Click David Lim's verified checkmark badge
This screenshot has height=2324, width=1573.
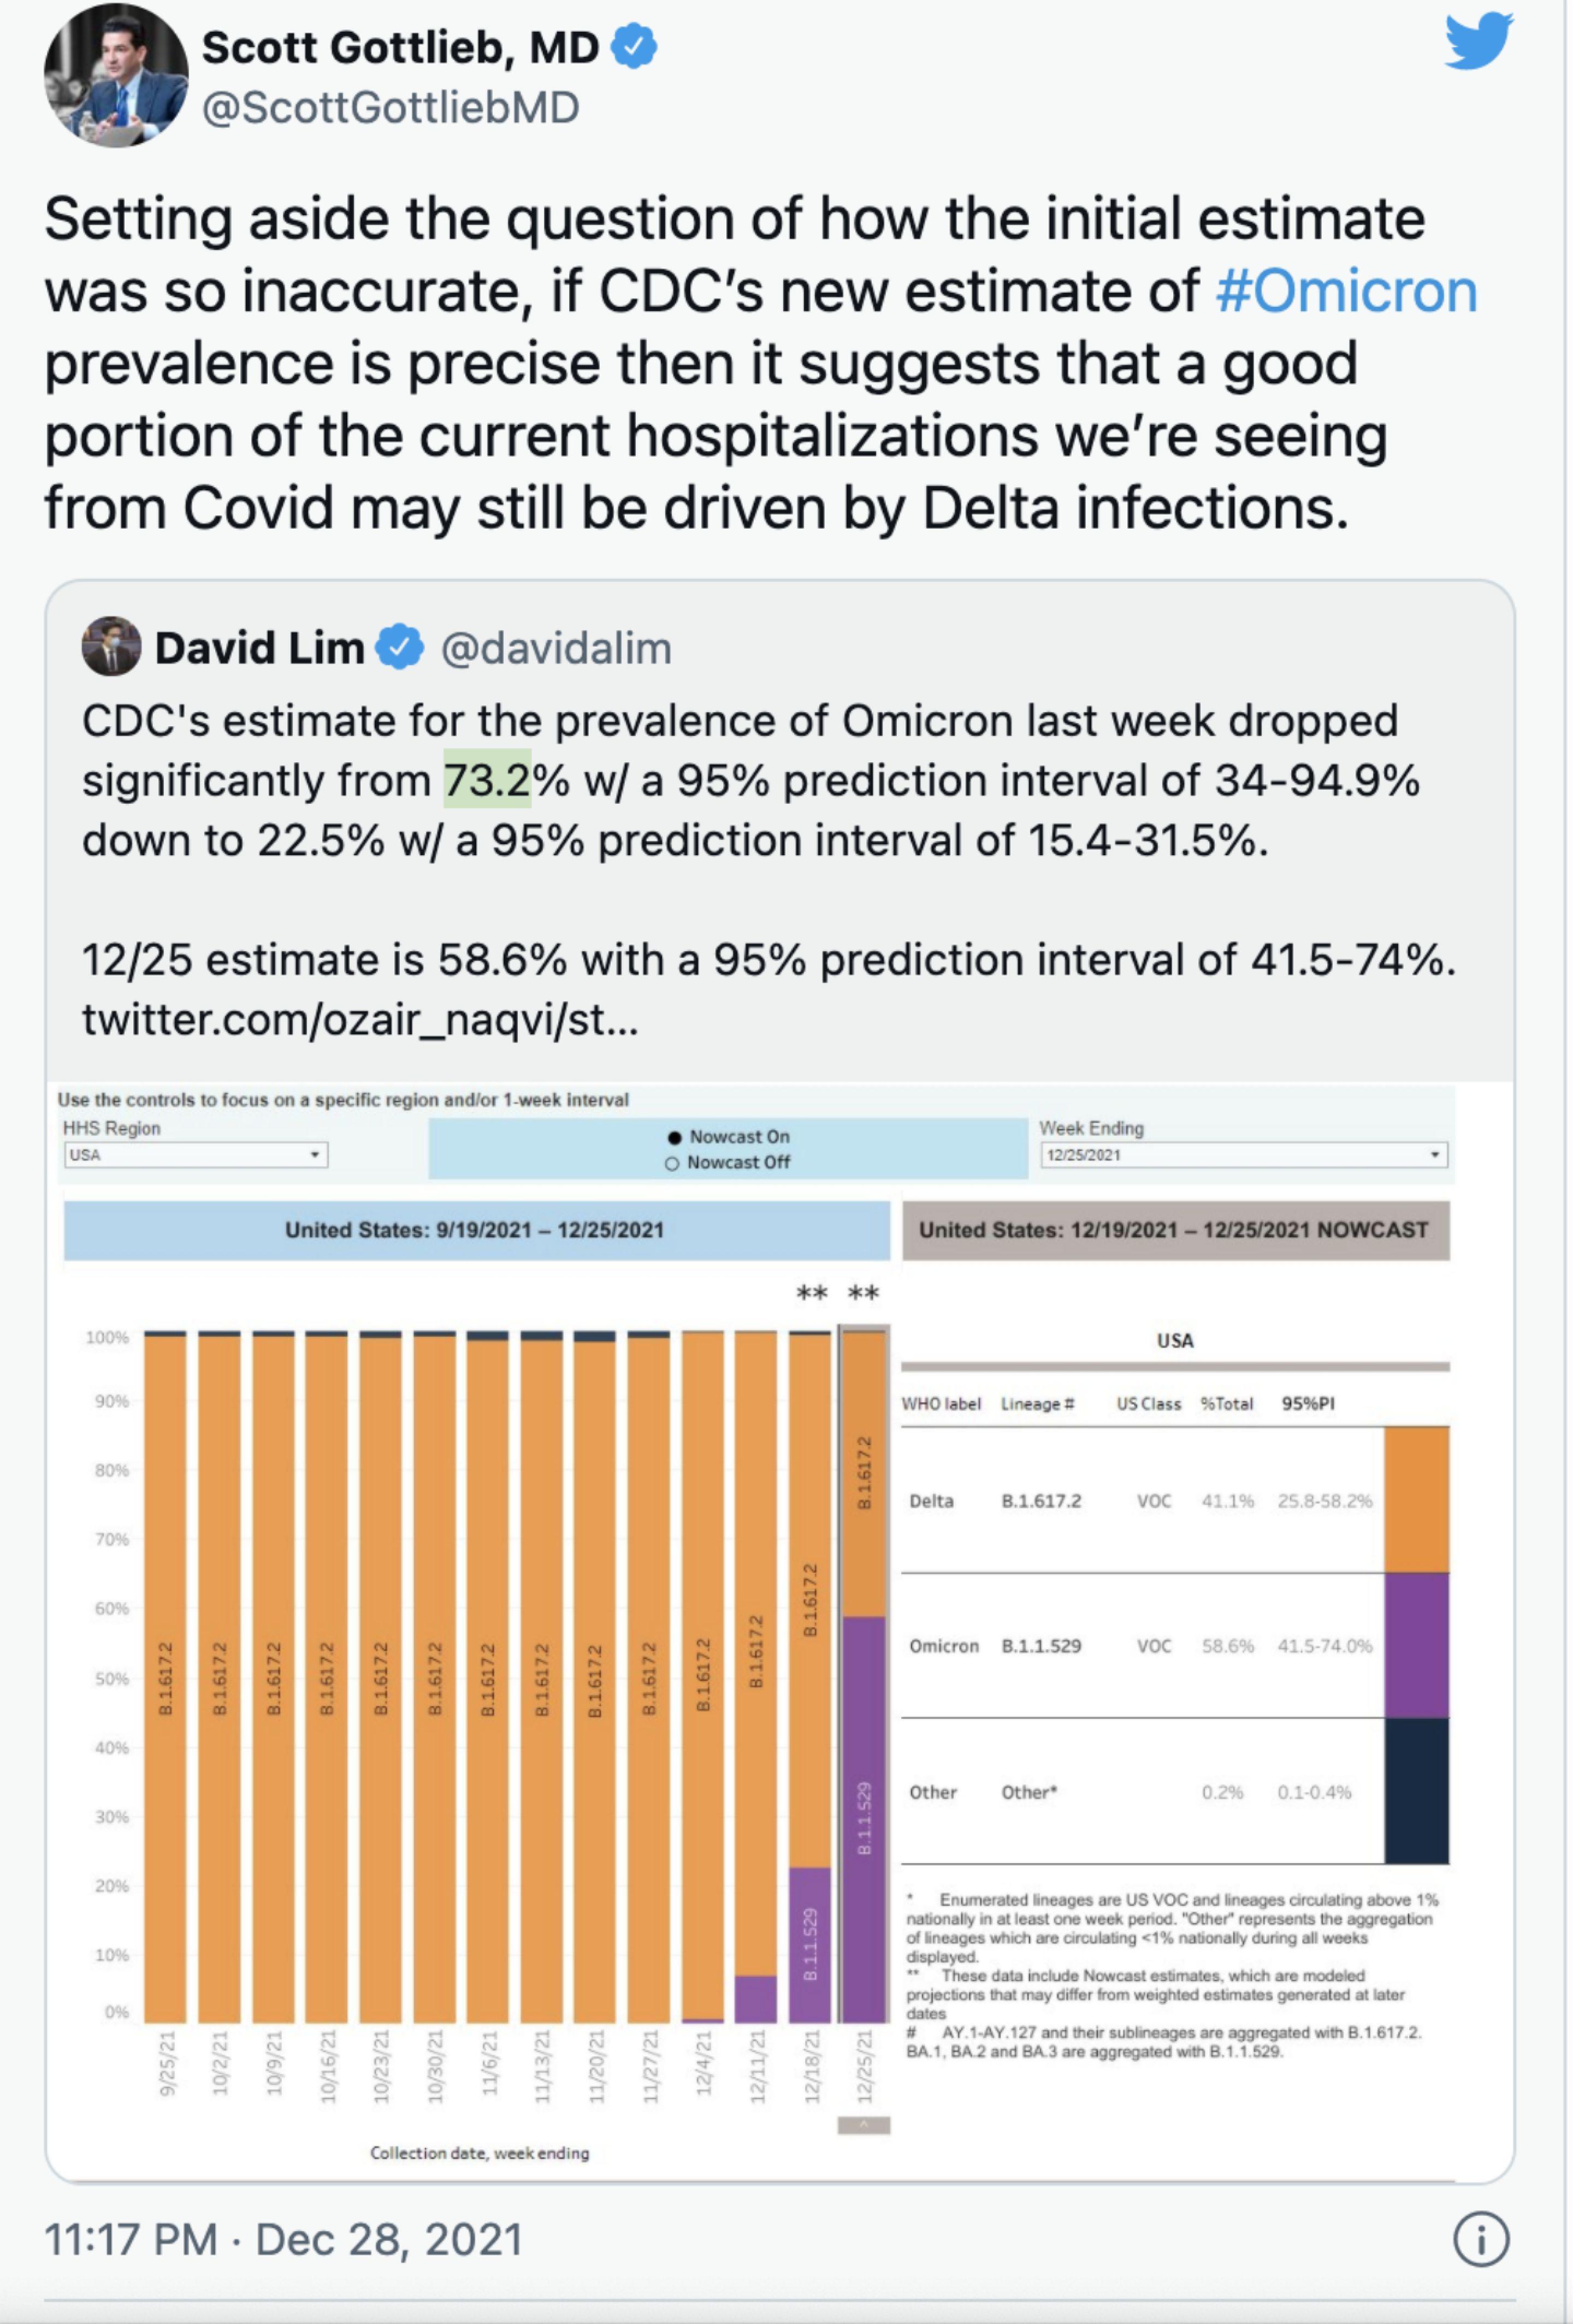coord(399,648)
